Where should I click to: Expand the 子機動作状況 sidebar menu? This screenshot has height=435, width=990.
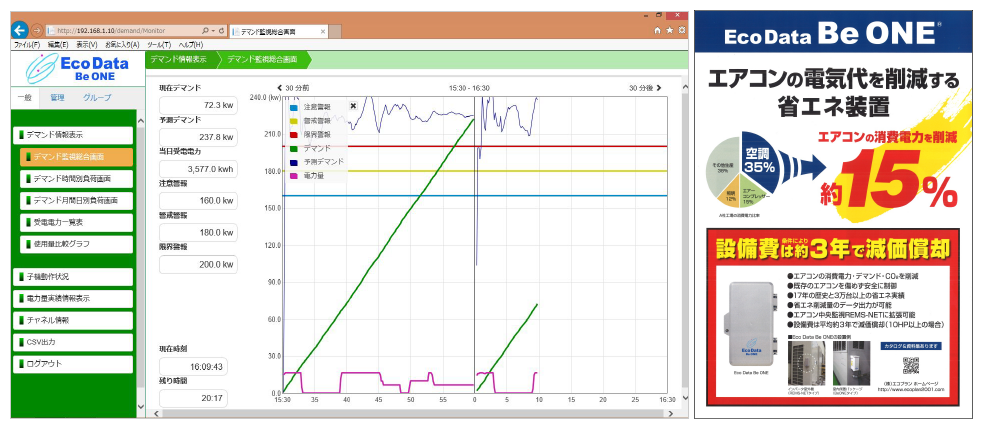(x=73, y=277)
